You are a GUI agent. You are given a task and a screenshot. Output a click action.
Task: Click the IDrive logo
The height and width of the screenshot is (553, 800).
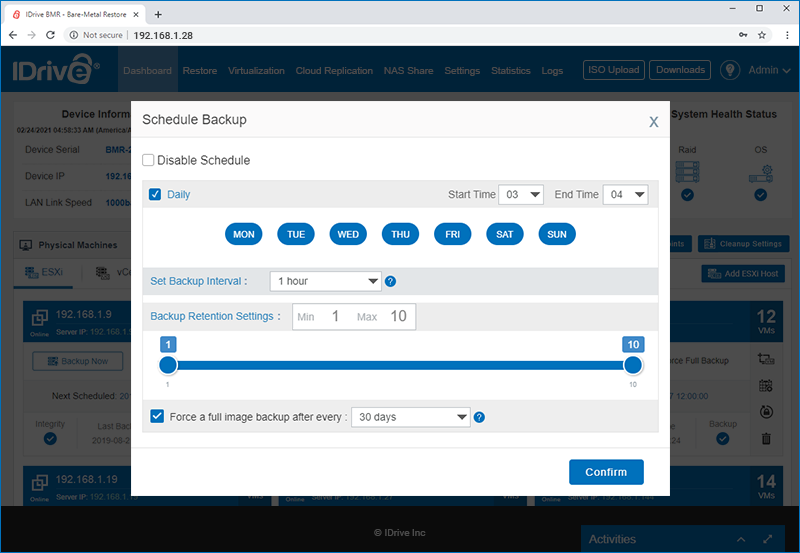coord(56,69)
